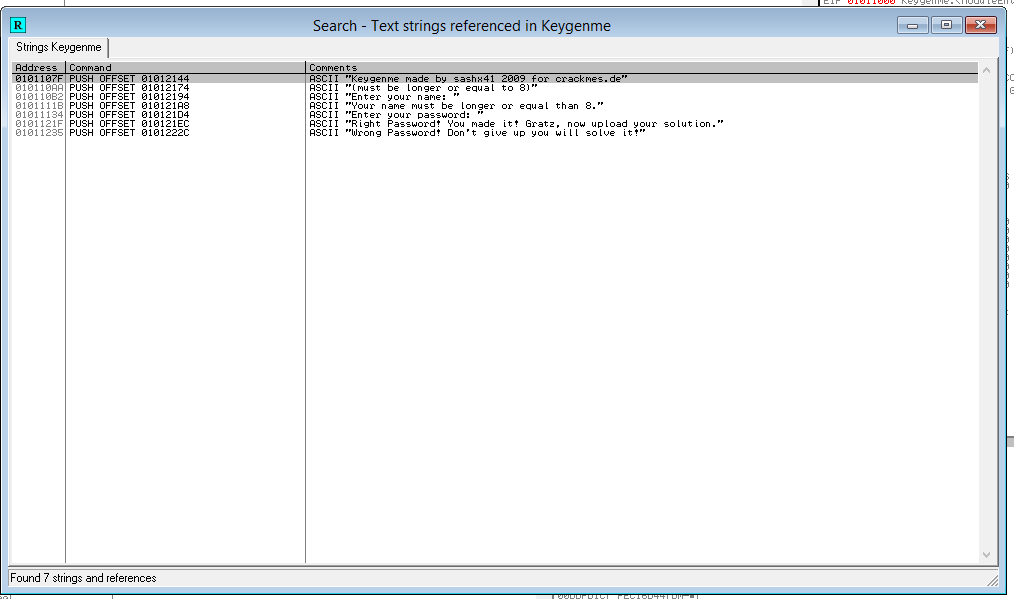Select address row 010110B2

point(39,97)
